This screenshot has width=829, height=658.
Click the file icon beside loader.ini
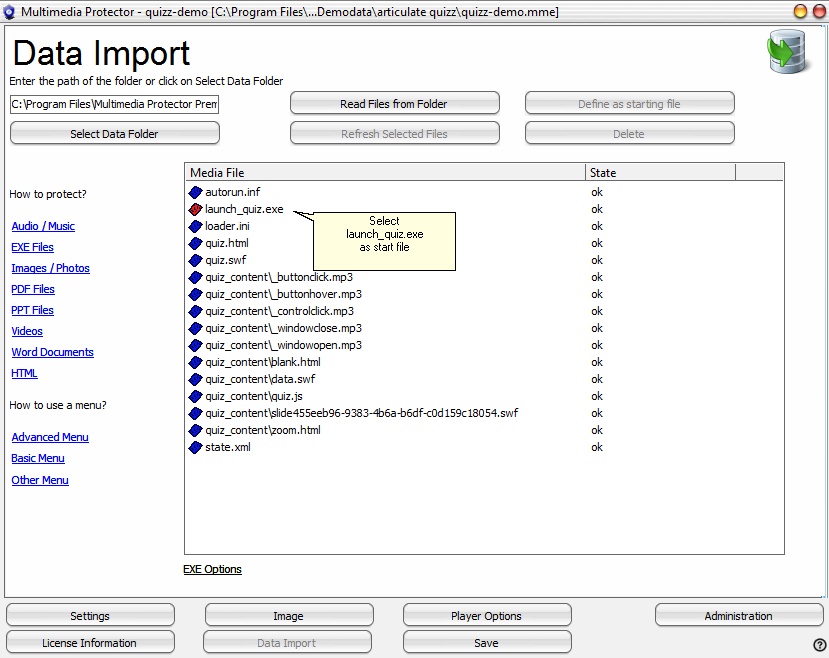click(x=196, y=226)
